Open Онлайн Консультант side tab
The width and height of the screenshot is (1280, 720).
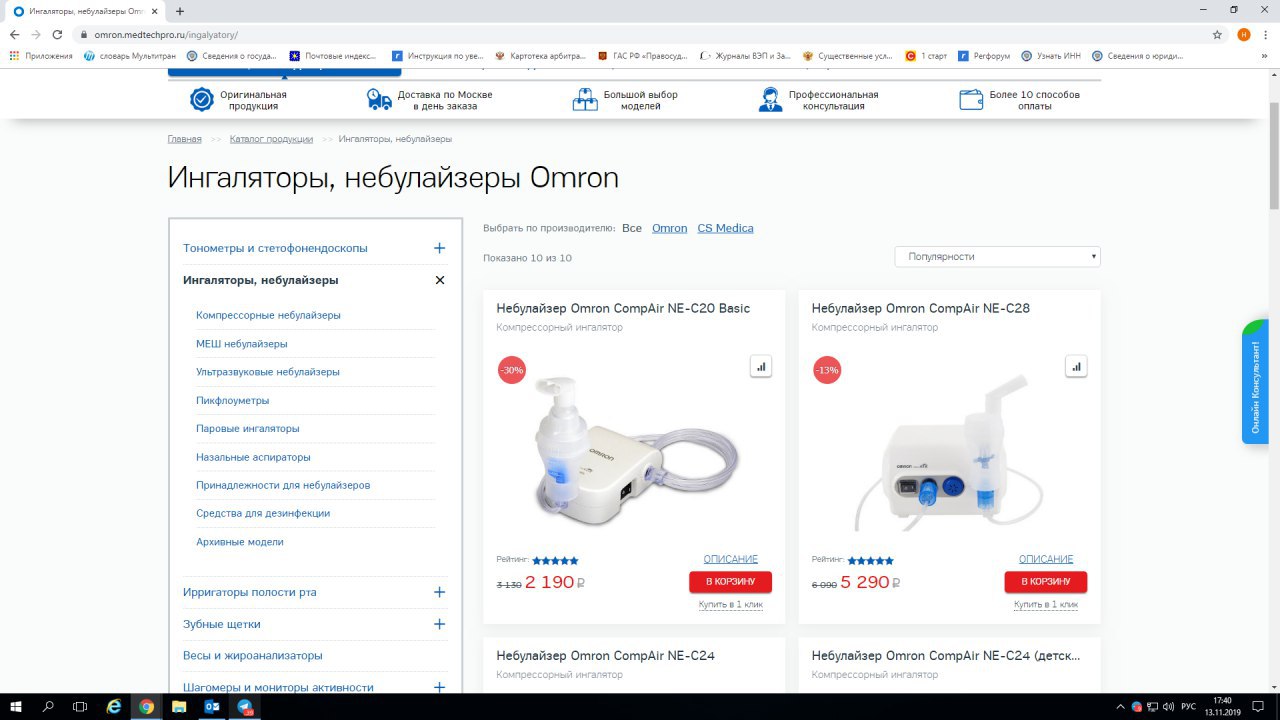tap(1256, 381)
